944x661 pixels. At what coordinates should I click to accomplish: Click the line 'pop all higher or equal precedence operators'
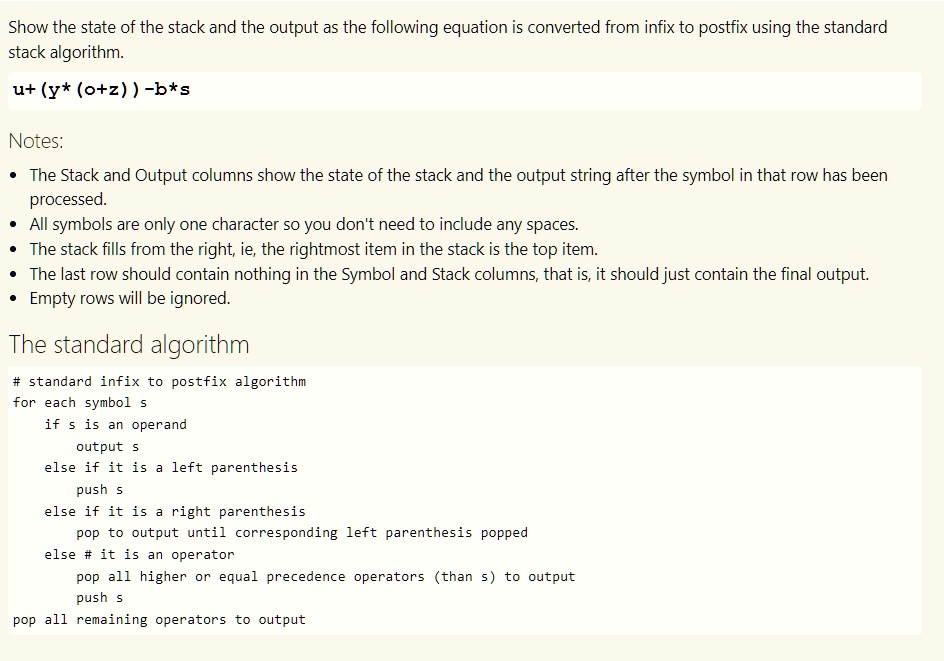coord(325,577)
